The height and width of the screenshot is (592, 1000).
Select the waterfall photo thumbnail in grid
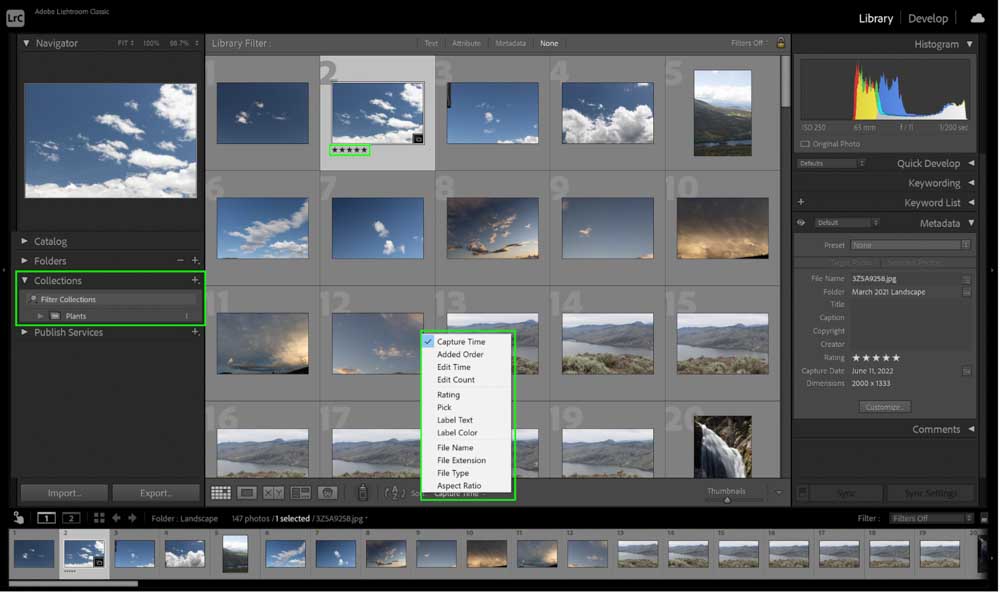pyautogui.click(x=722, y=447)
